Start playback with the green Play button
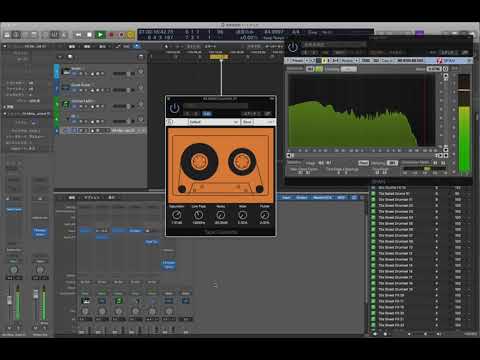480x360 pixels. click(100, 35)
